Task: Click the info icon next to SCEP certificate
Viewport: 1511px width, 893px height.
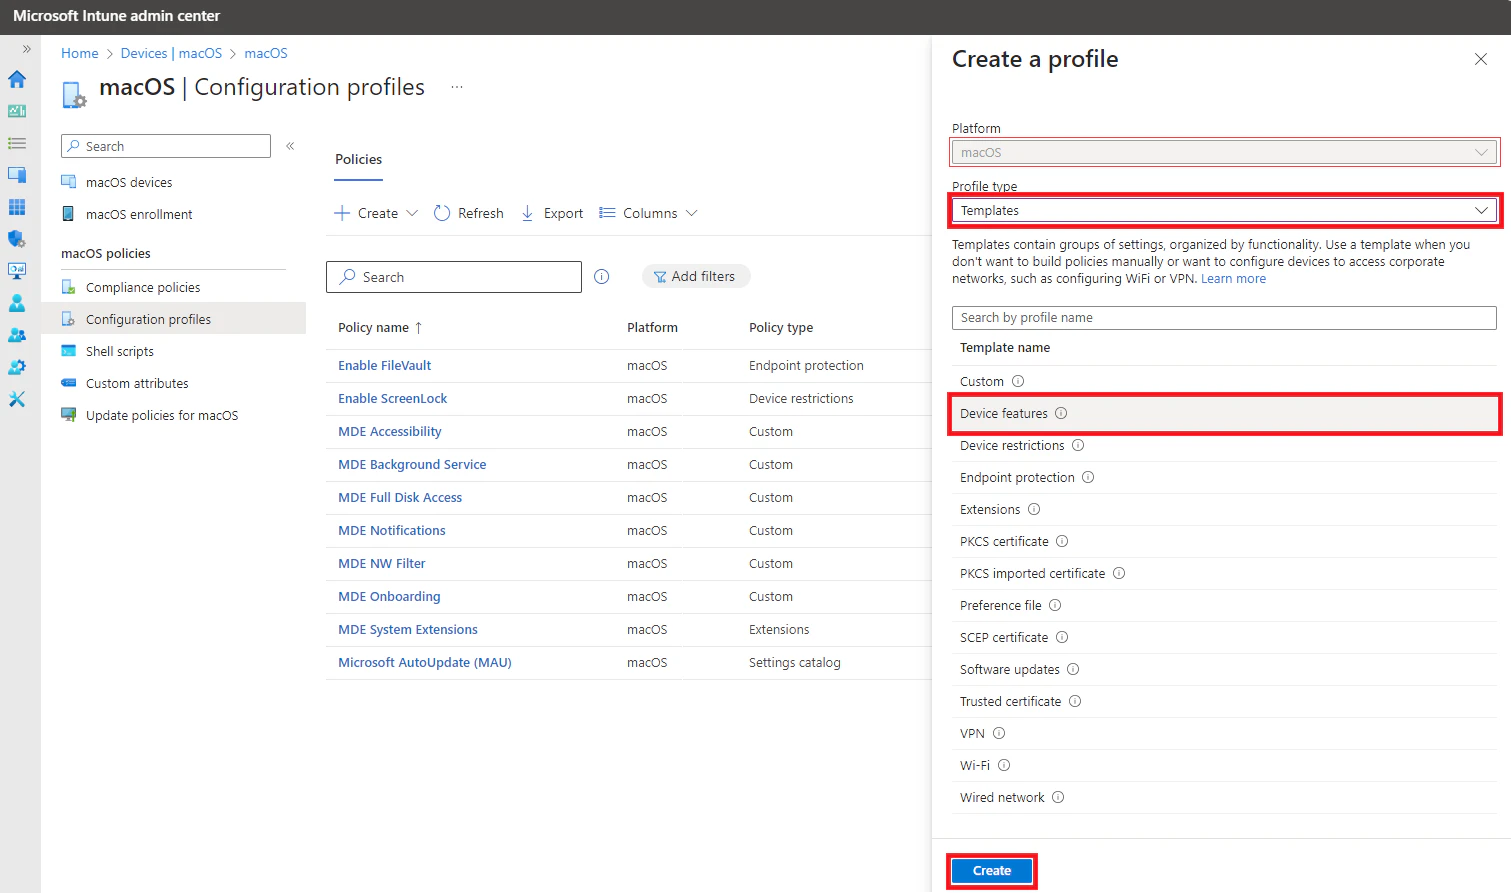Action: pos(1062,637)
